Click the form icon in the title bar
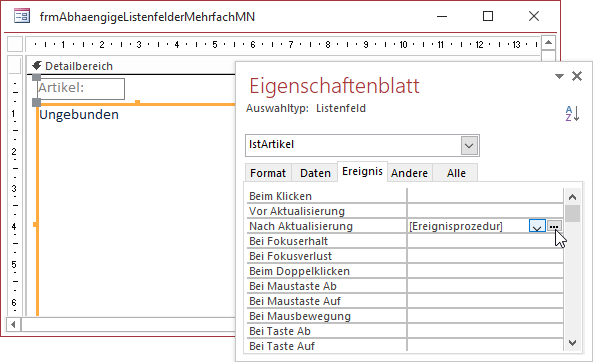The height and width of the screenshot is (362, 593). tap(22, 16)
